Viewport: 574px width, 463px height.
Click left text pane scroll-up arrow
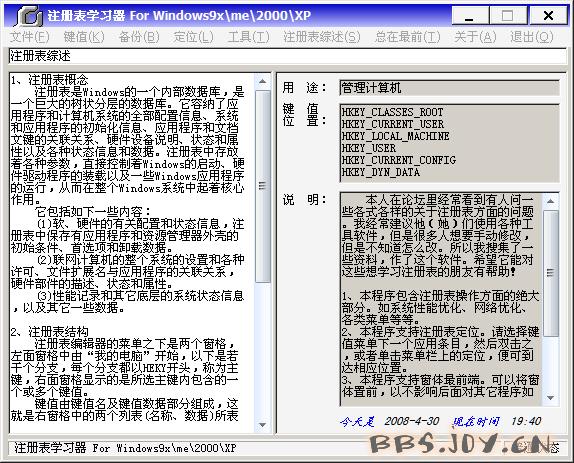pyautogui.click(x=262, y=81)
